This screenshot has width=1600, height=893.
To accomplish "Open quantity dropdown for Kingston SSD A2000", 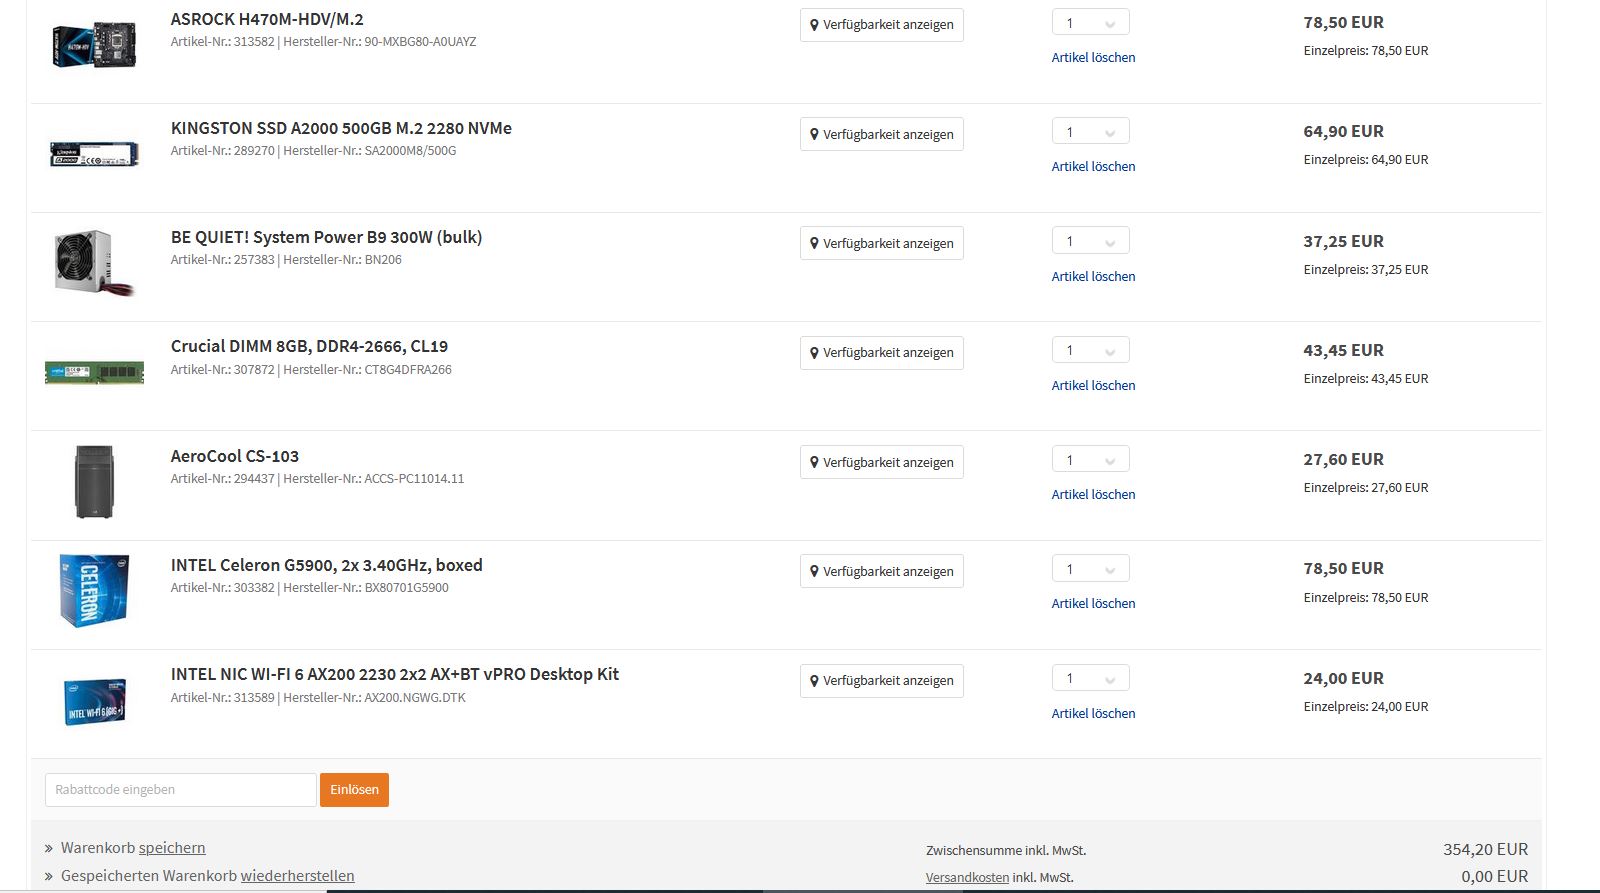I will pos(1090,132).
